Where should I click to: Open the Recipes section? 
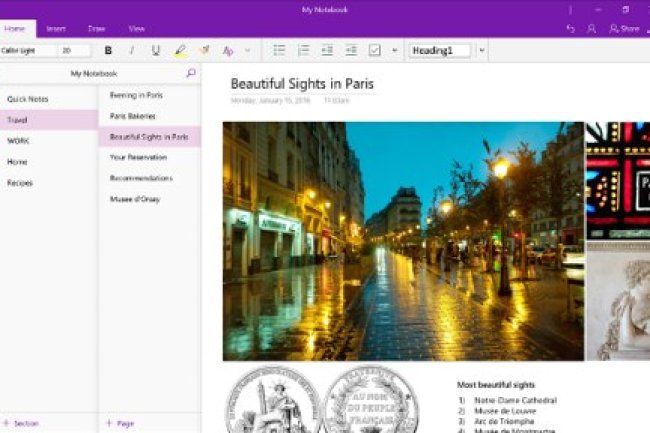pyautogui.click(x=49, y=183)
